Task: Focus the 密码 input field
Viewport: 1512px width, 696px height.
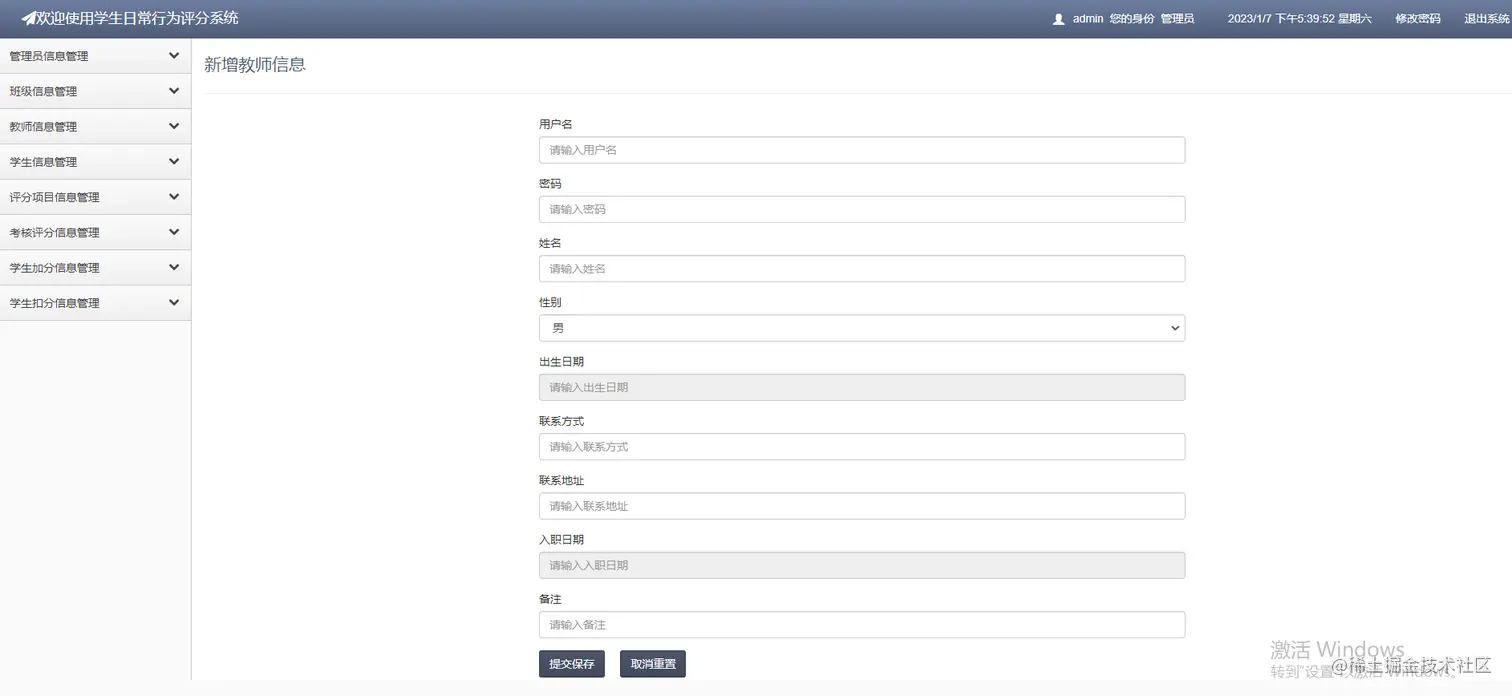Action: [x=862, y=209]
